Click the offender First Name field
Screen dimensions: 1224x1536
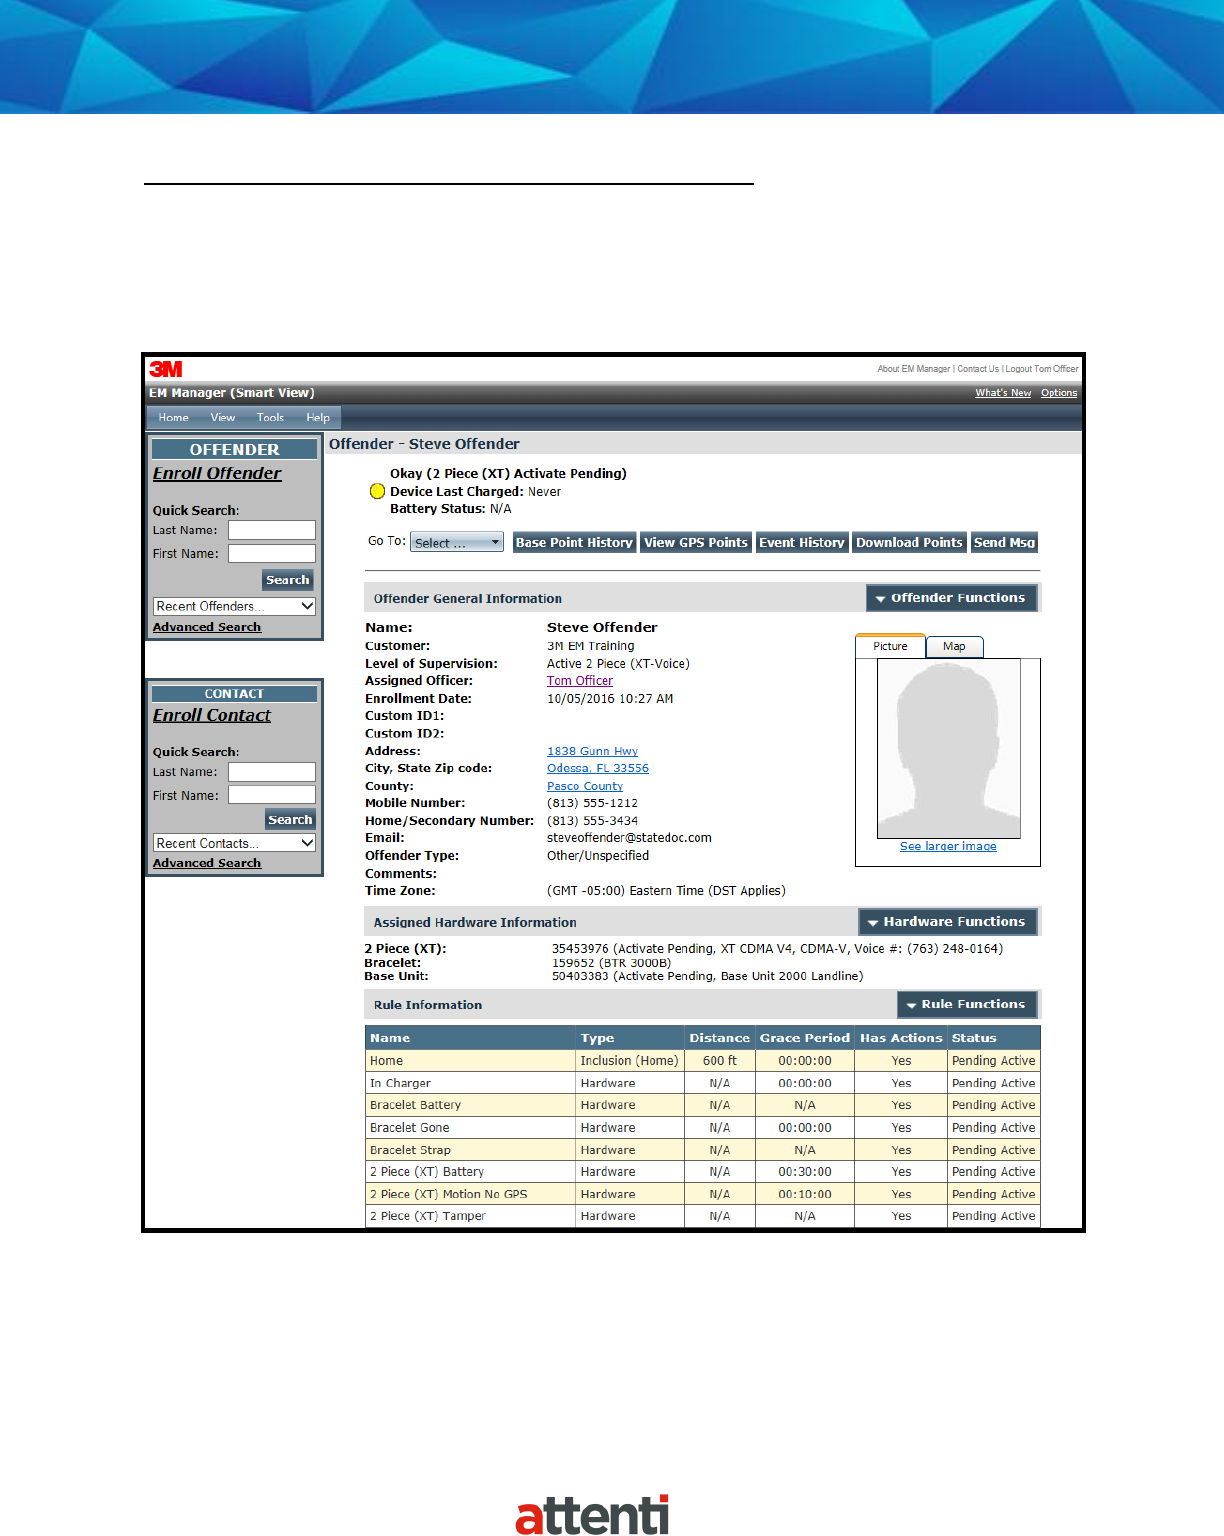tap(272, 553)
